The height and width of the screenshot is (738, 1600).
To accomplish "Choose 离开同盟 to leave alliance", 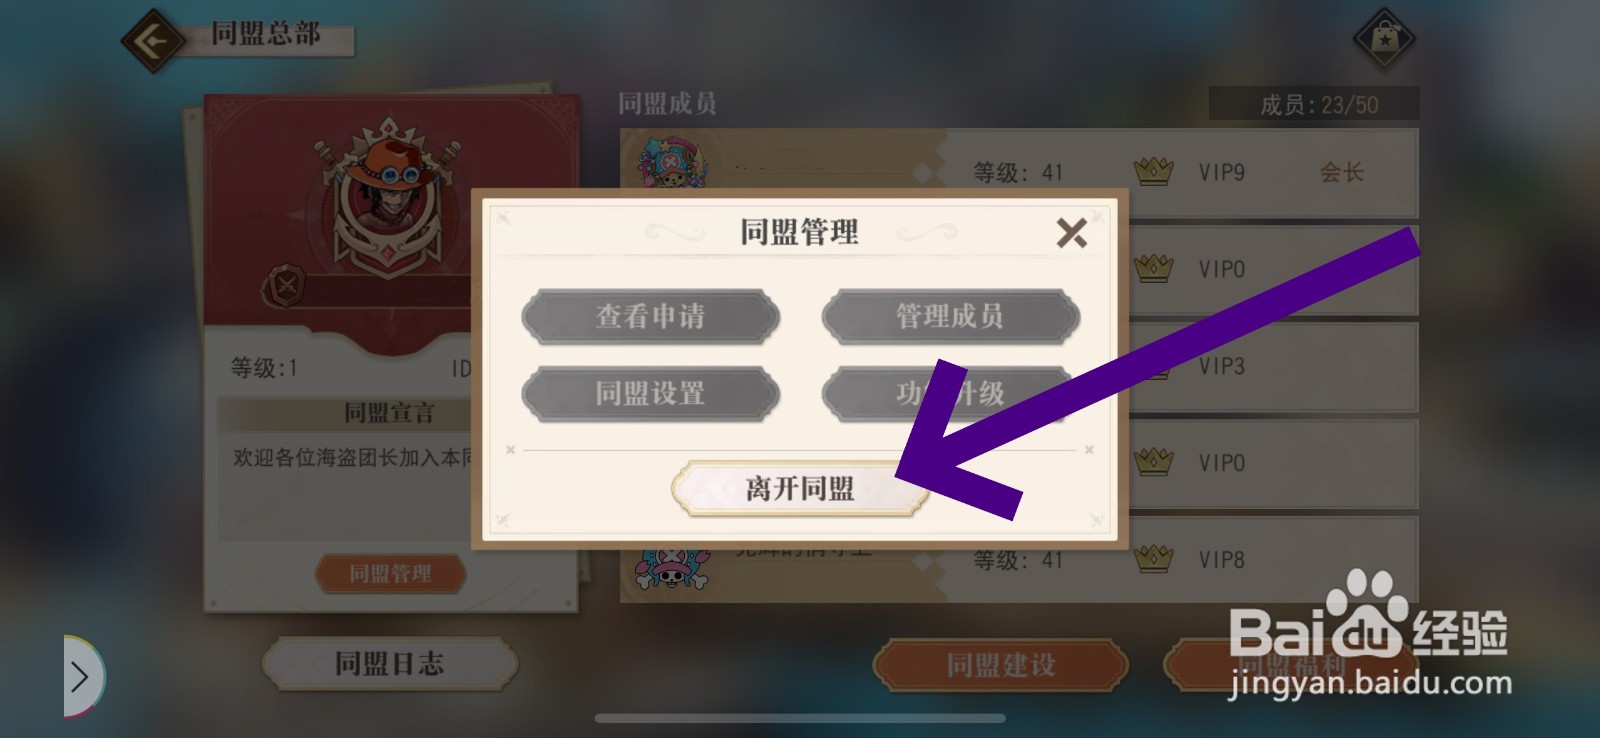I will 799,489.
